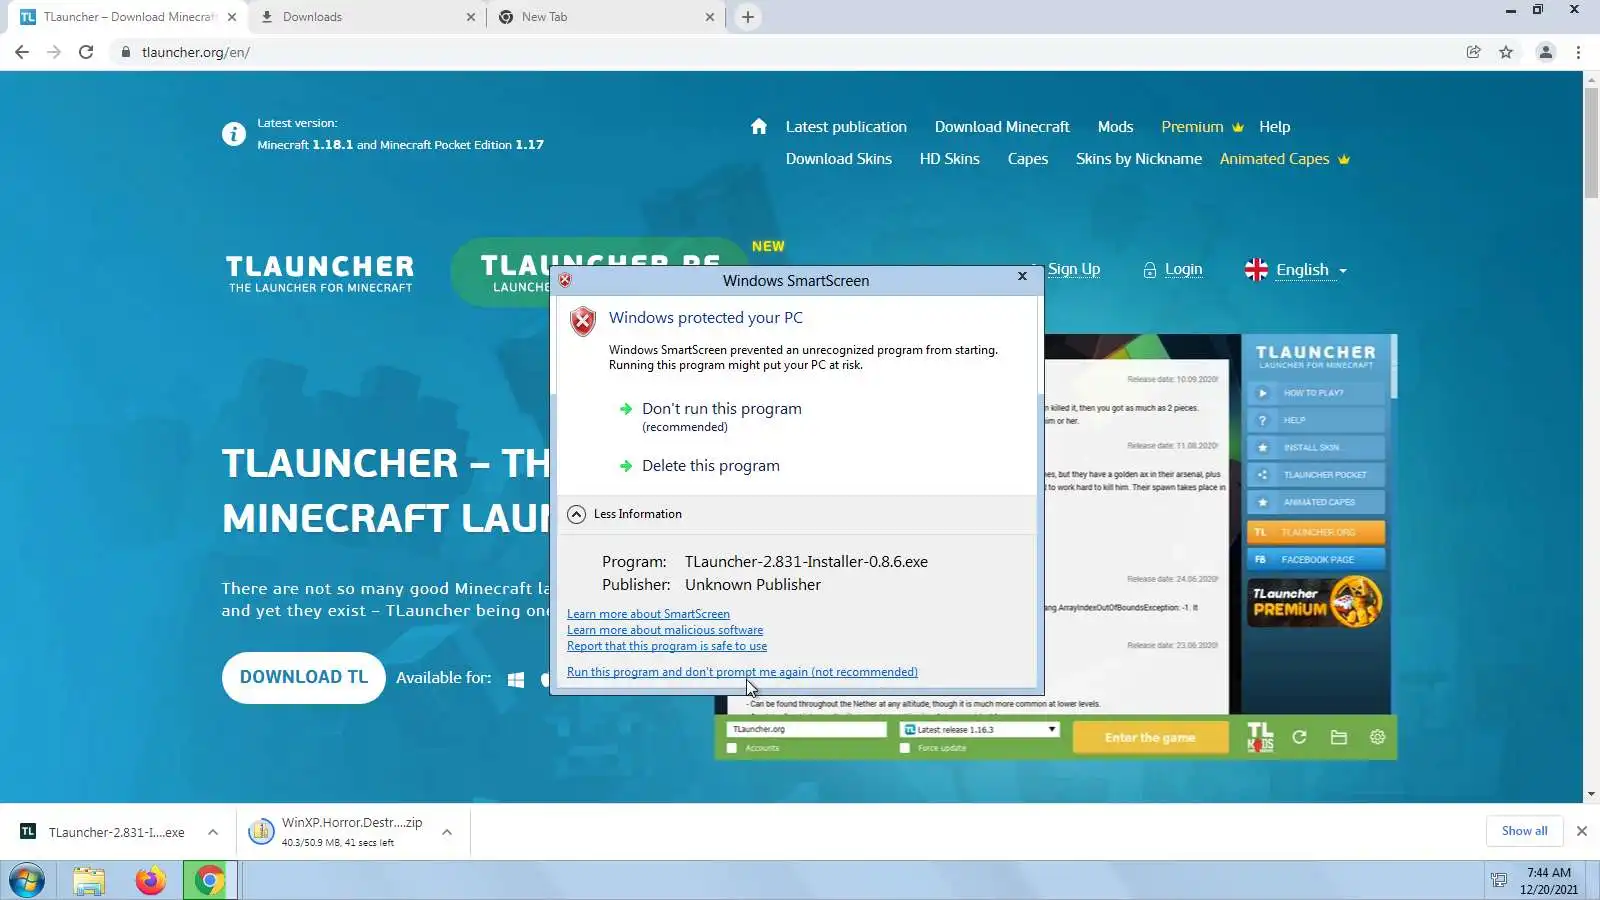Image resolution: width=1600 pixels, height=900 pixels.
Task: Click the browser forward arrow
Action: pos(54,52)
